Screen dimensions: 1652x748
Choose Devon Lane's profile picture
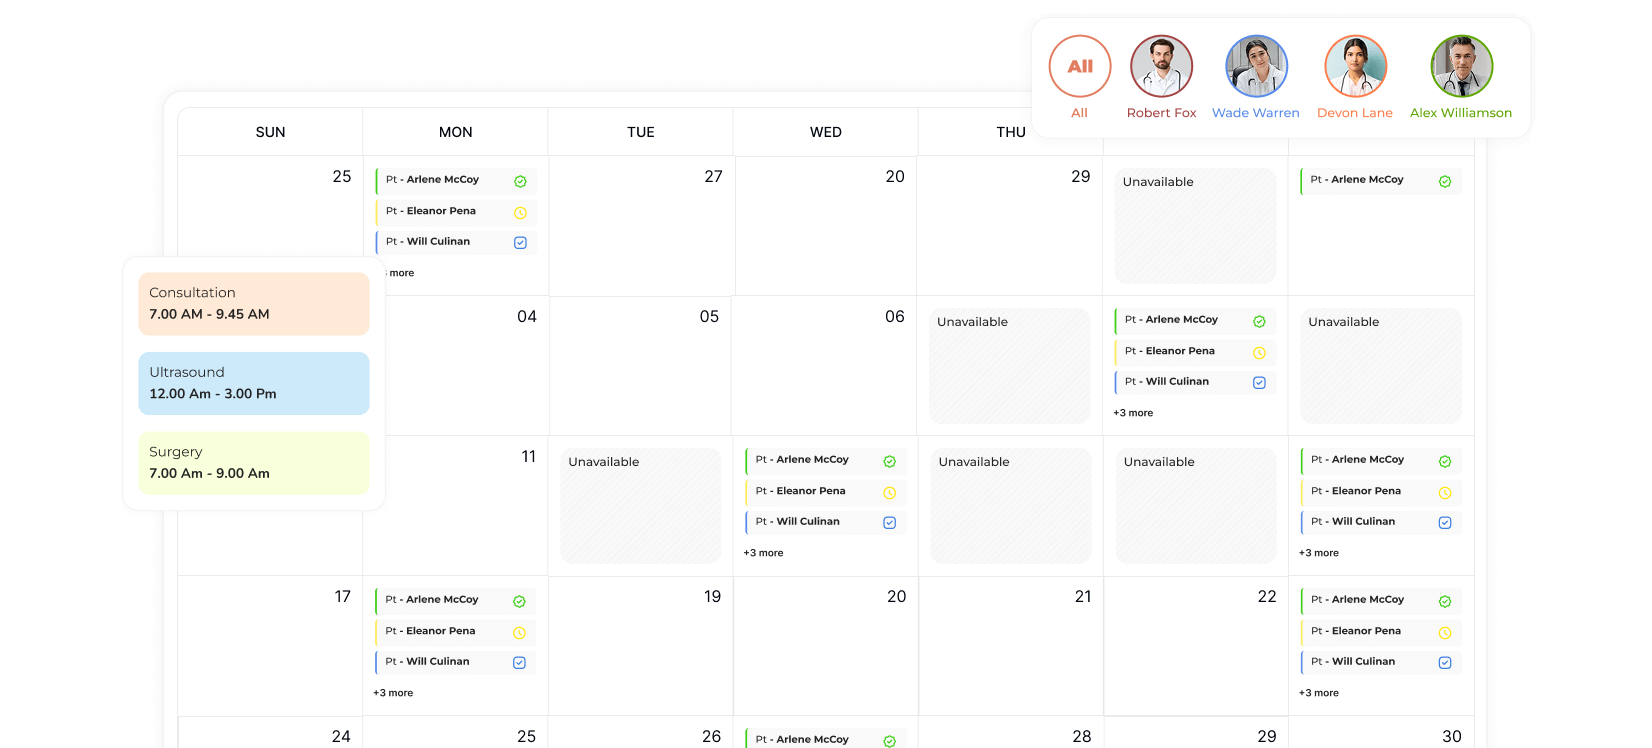1355,67
